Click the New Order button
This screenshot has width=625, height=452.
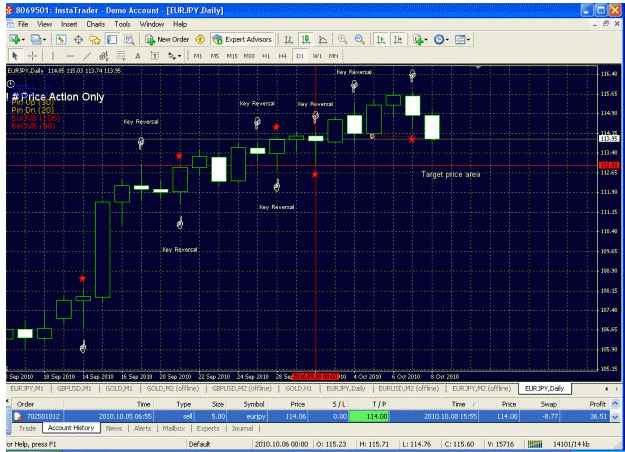pos(167,39)
